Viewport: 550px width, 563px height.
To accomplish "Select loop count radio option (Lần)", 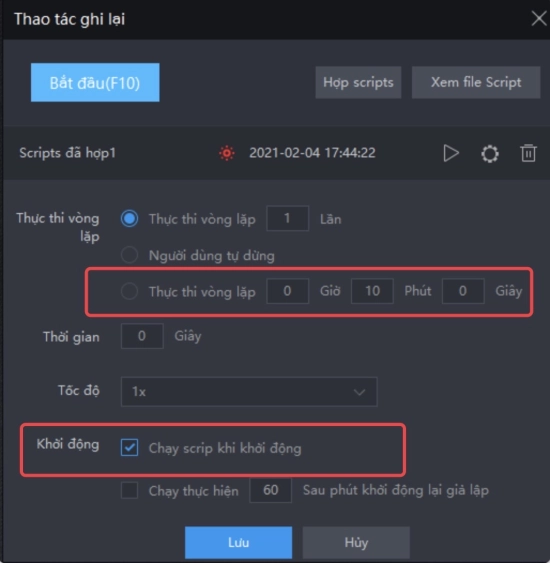I will 129,219.
